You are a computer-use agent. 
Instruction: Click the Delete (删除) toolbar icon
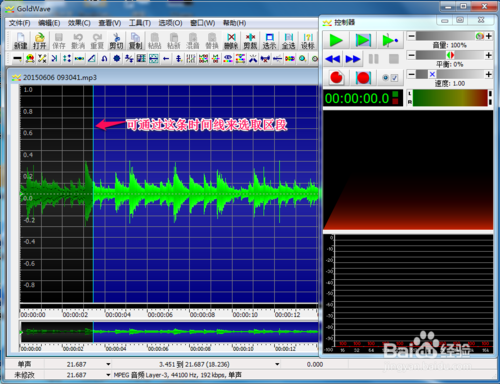coord(231,41)
